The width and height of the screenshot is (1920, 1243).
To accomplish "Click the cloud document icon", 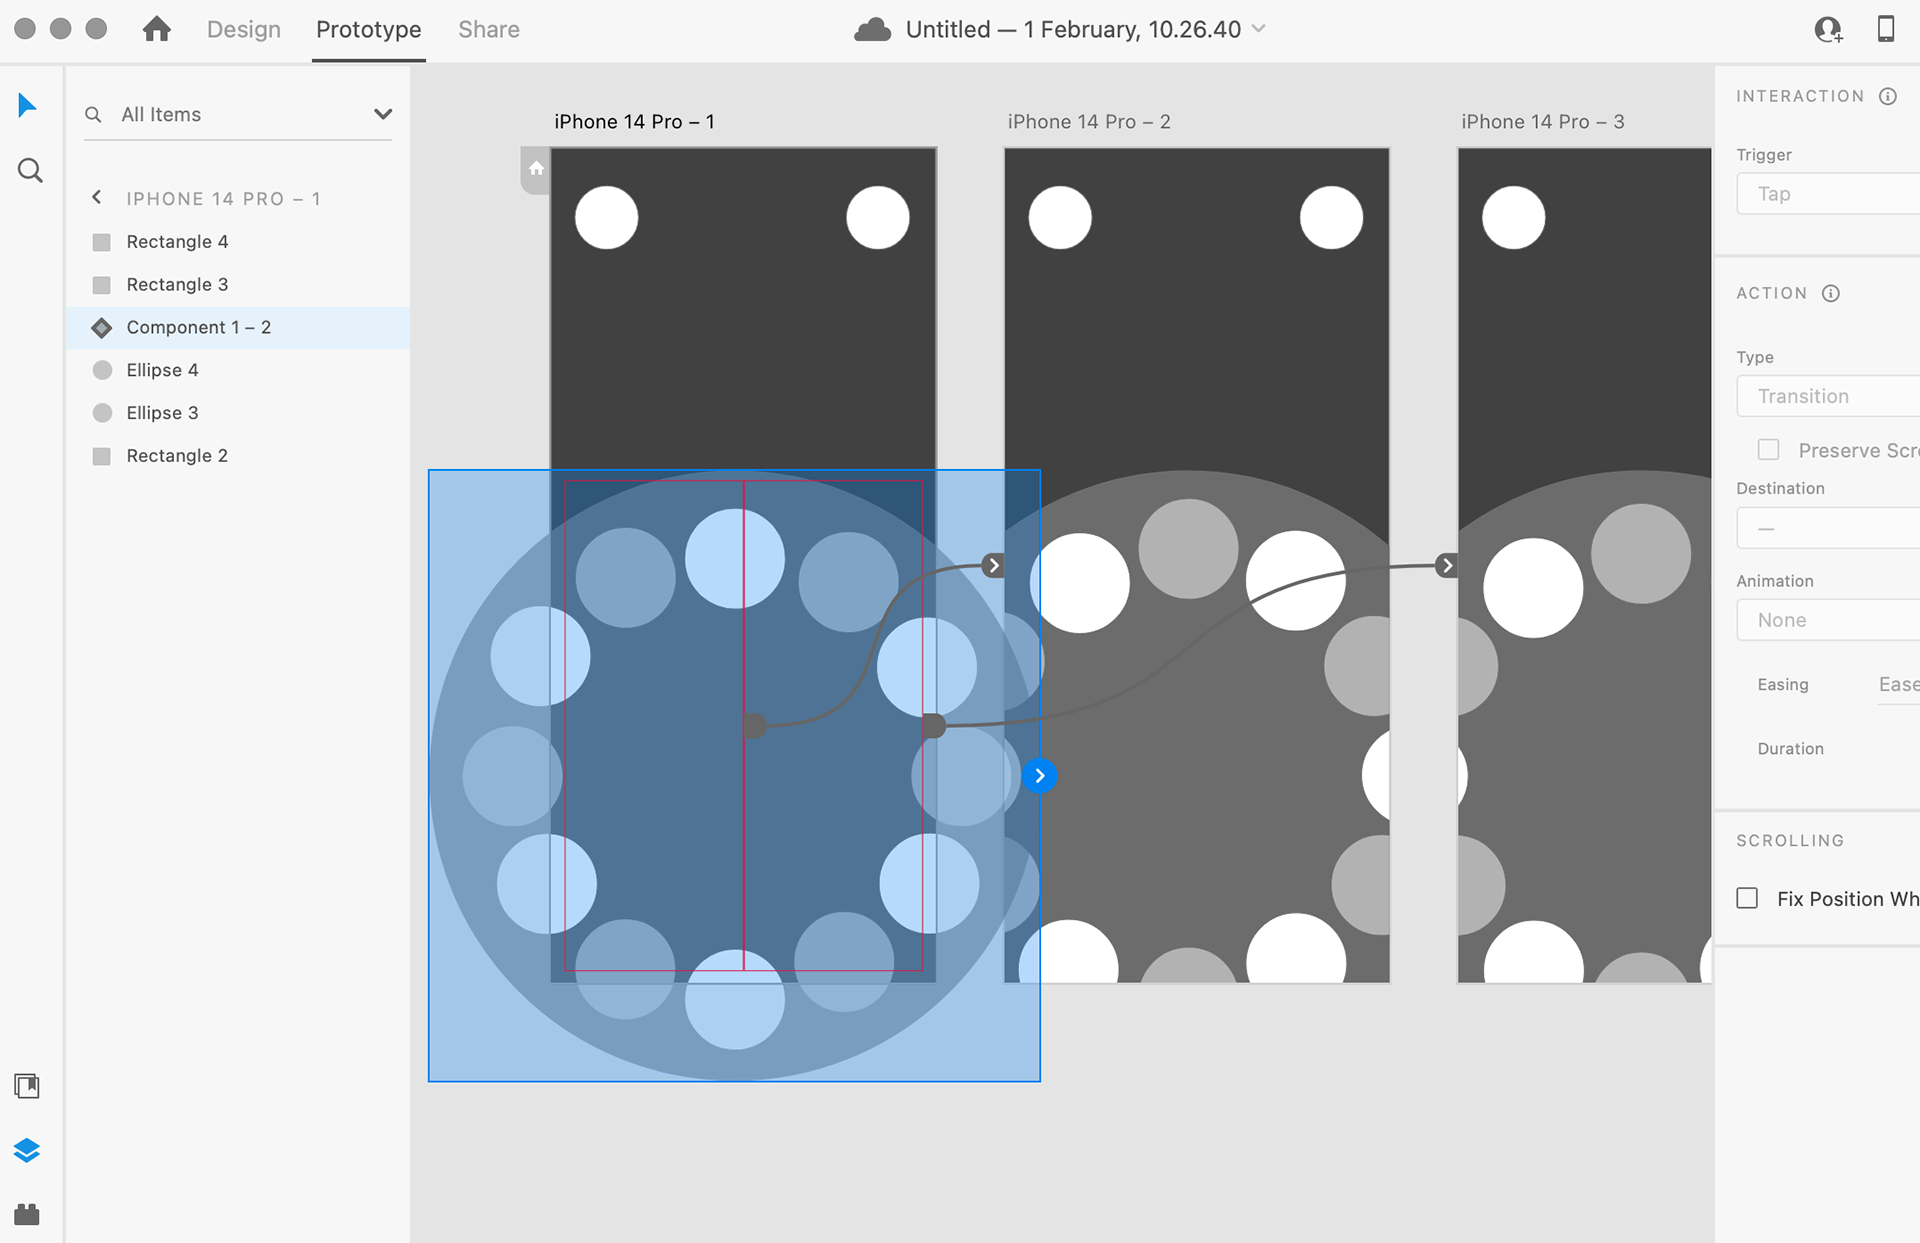I will (x=872, y=29).
